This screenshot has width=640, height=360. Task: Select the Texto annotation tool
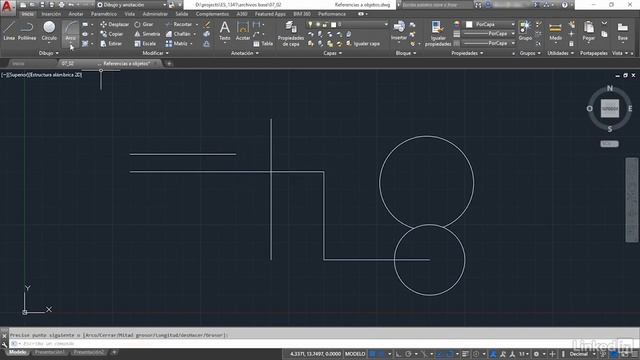pos(224,31)
